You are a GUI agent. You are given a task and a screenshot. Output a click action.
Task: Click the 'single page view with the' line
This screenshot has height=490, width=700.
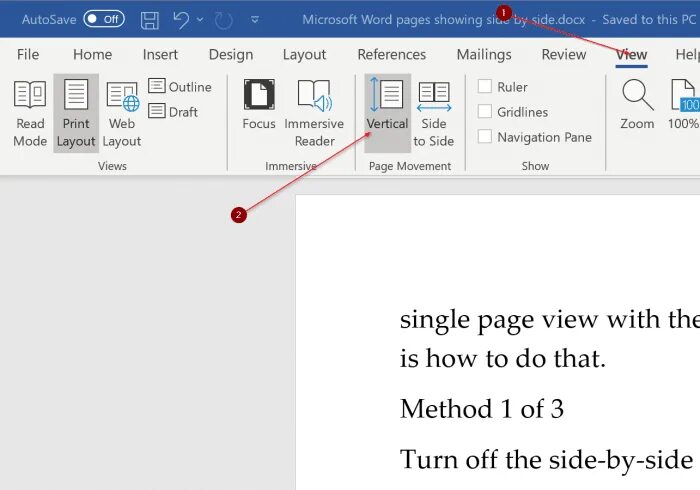[550, 320]
